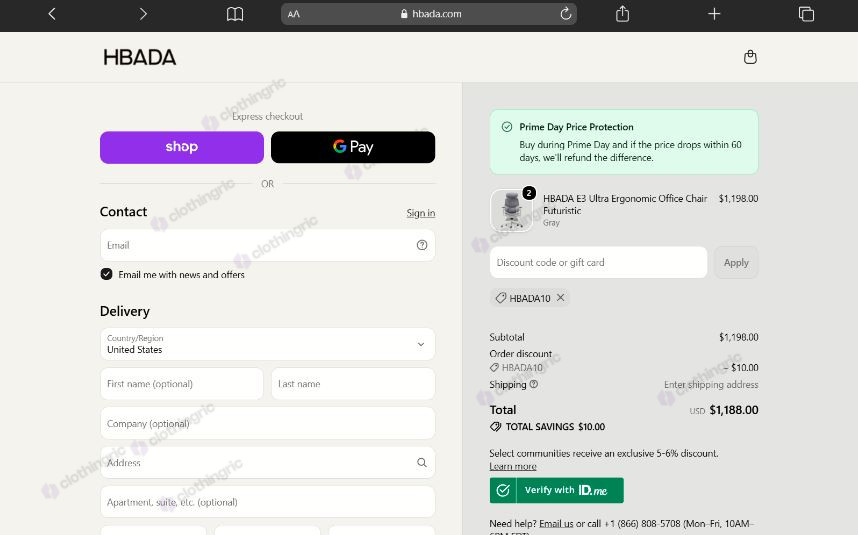Pay with Shop express checkout

click(182, 147)
